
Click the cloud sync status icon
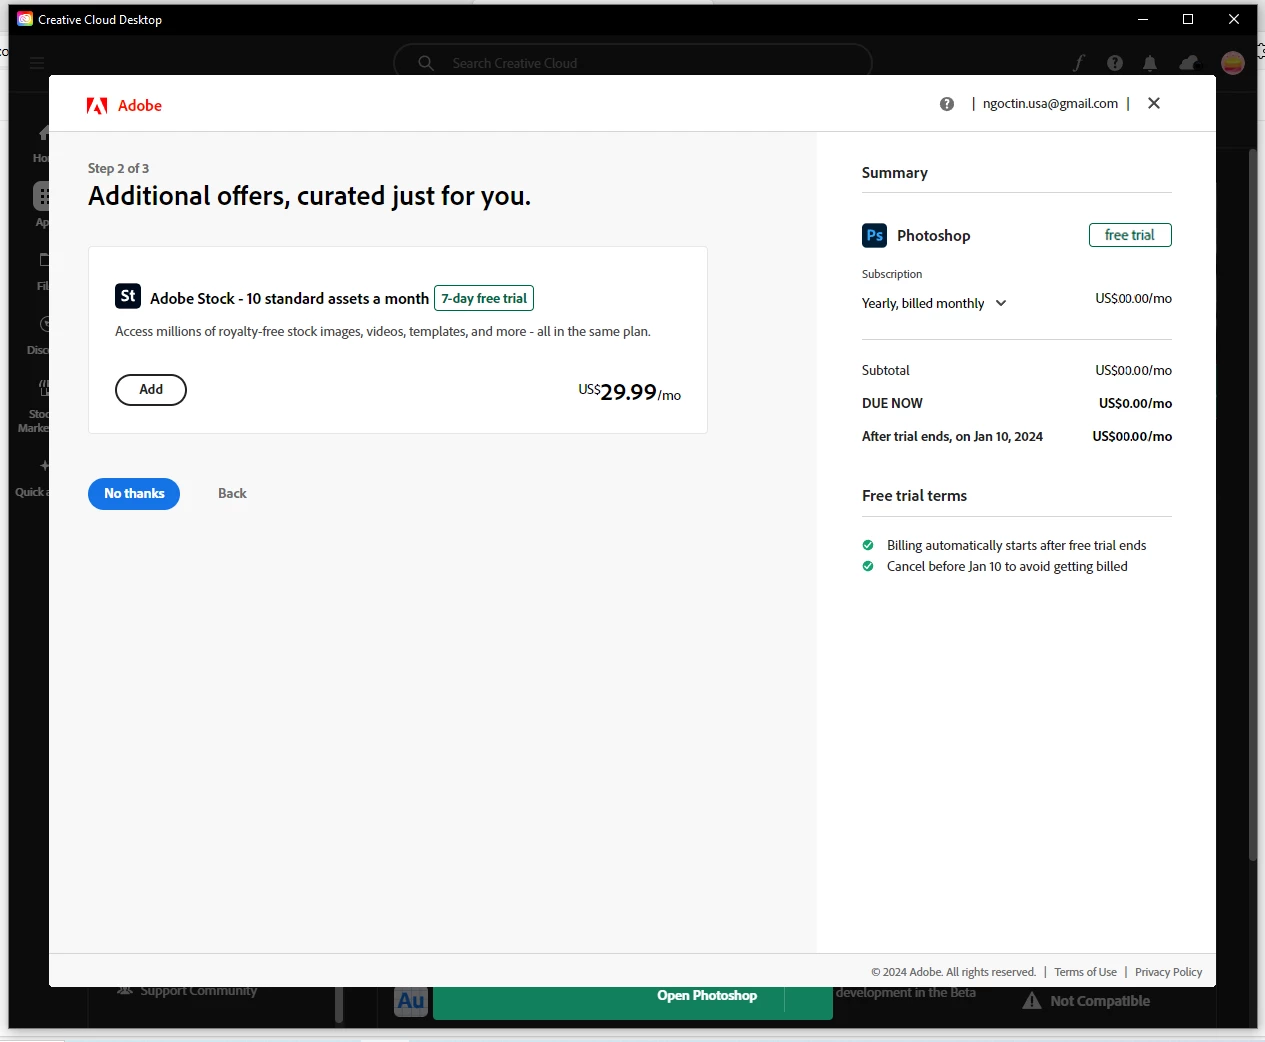point(1188,63)
